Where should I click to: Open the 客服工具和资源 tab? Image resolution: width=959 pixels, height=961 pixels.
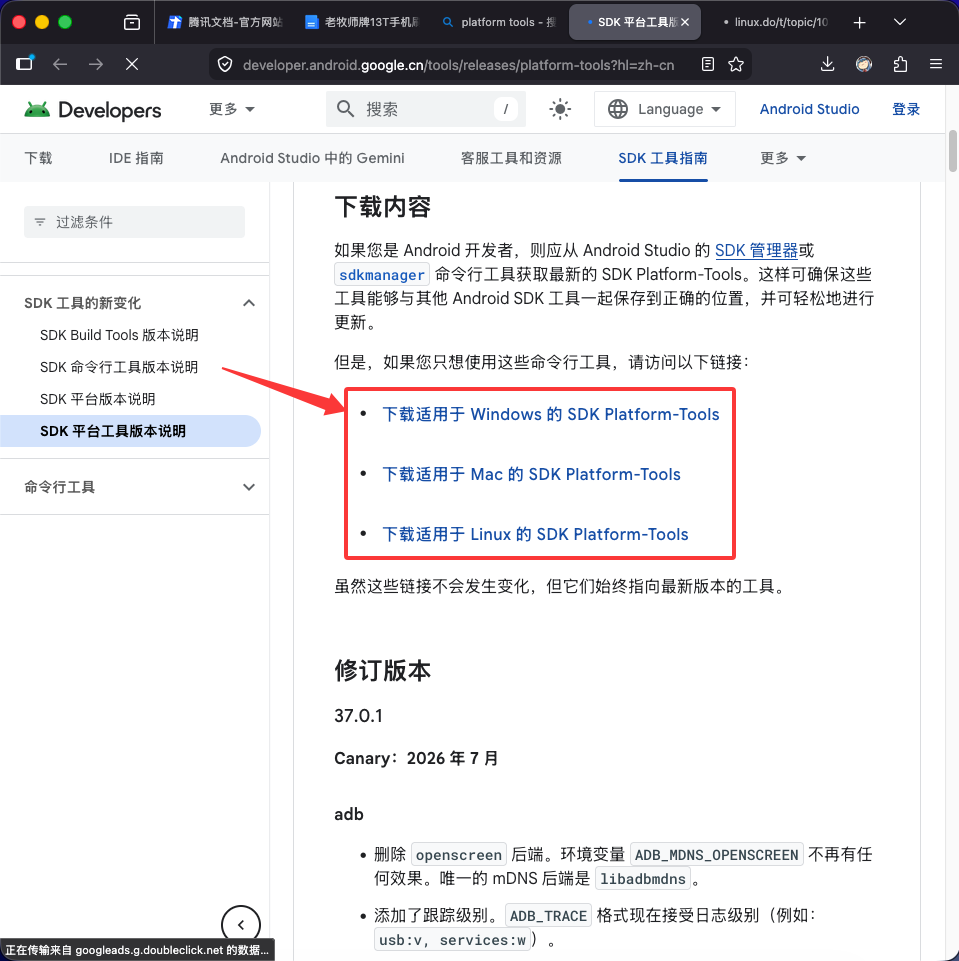coord(511,158)
